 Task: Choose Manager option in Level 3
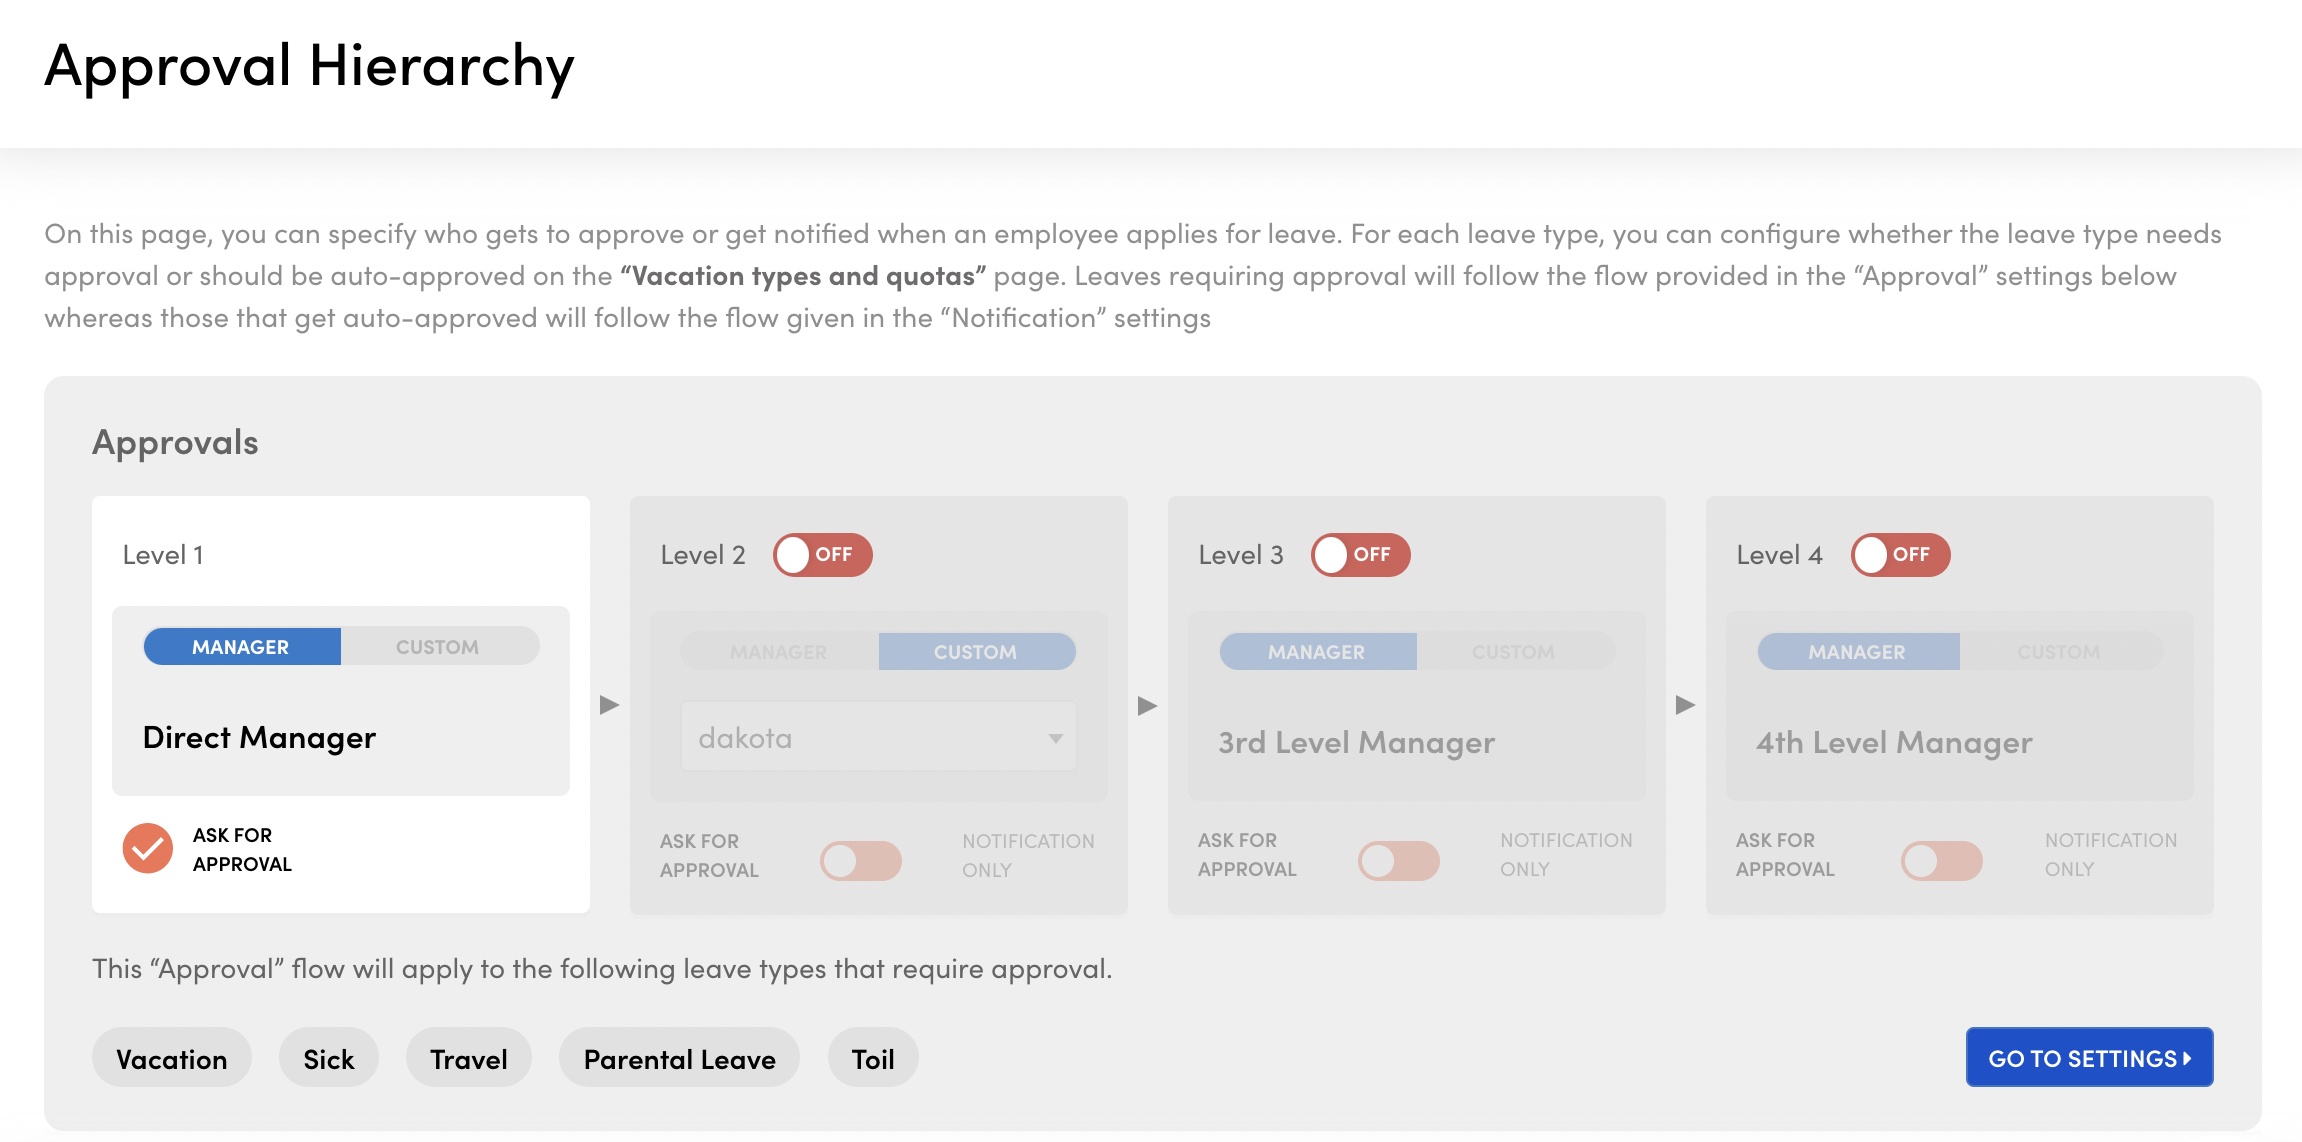tap(1317, 652)
